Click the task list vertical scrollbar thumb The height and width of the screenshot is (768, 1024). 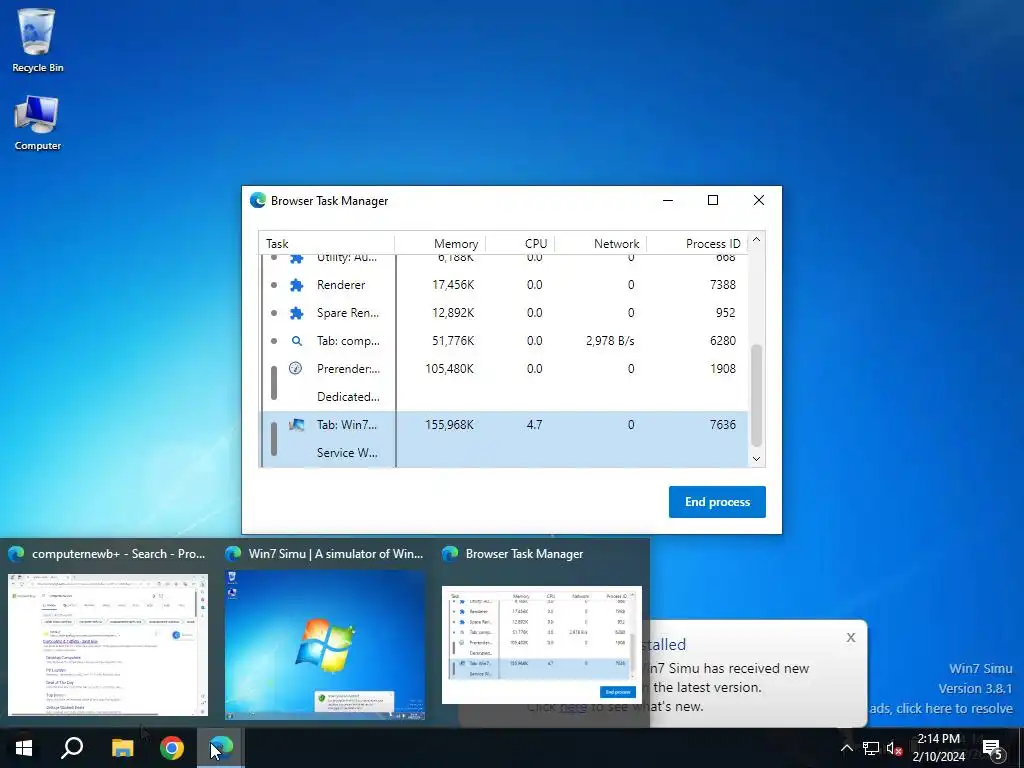[756, 395]
